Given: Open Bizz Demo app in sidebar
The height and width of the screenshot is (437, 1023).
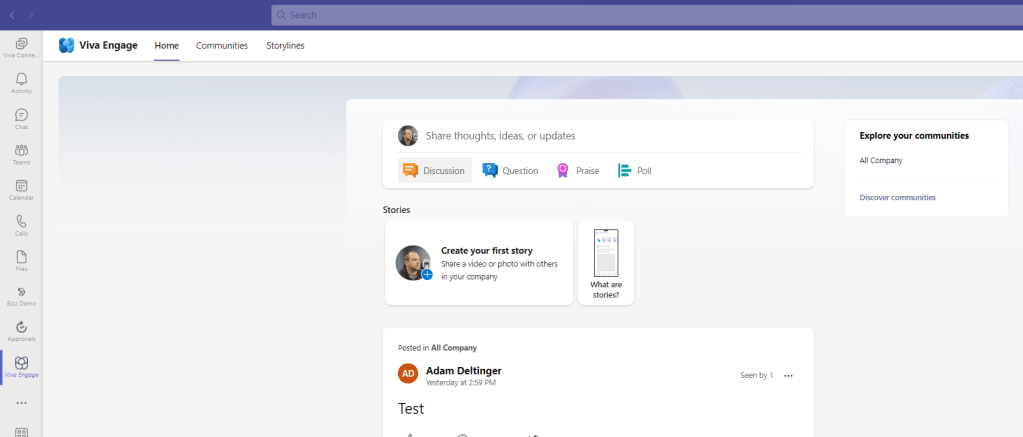Looking at the screenshot, I should tap(21, 295).
